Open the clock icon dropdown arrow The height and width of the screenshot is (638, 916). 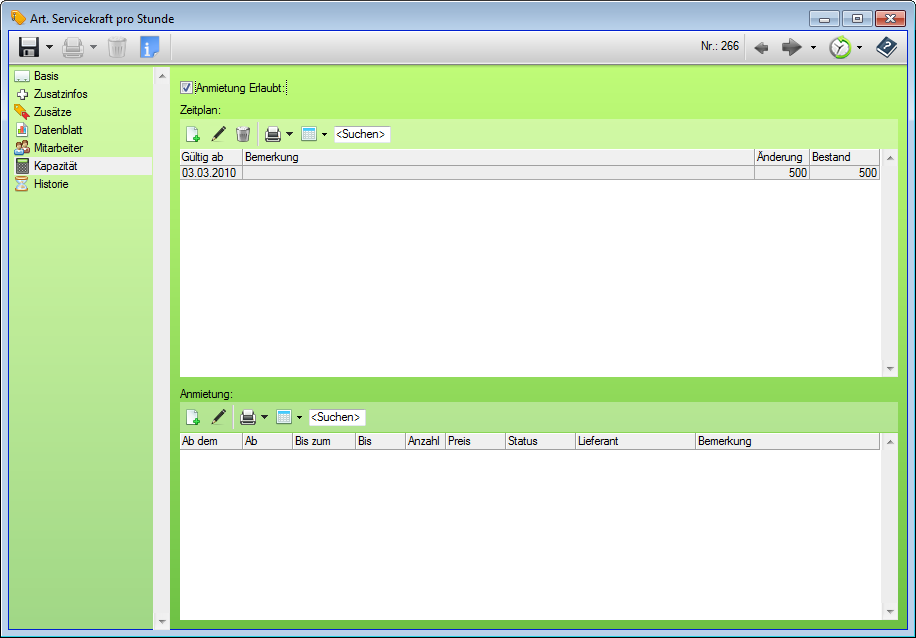(x=859, y=47)
